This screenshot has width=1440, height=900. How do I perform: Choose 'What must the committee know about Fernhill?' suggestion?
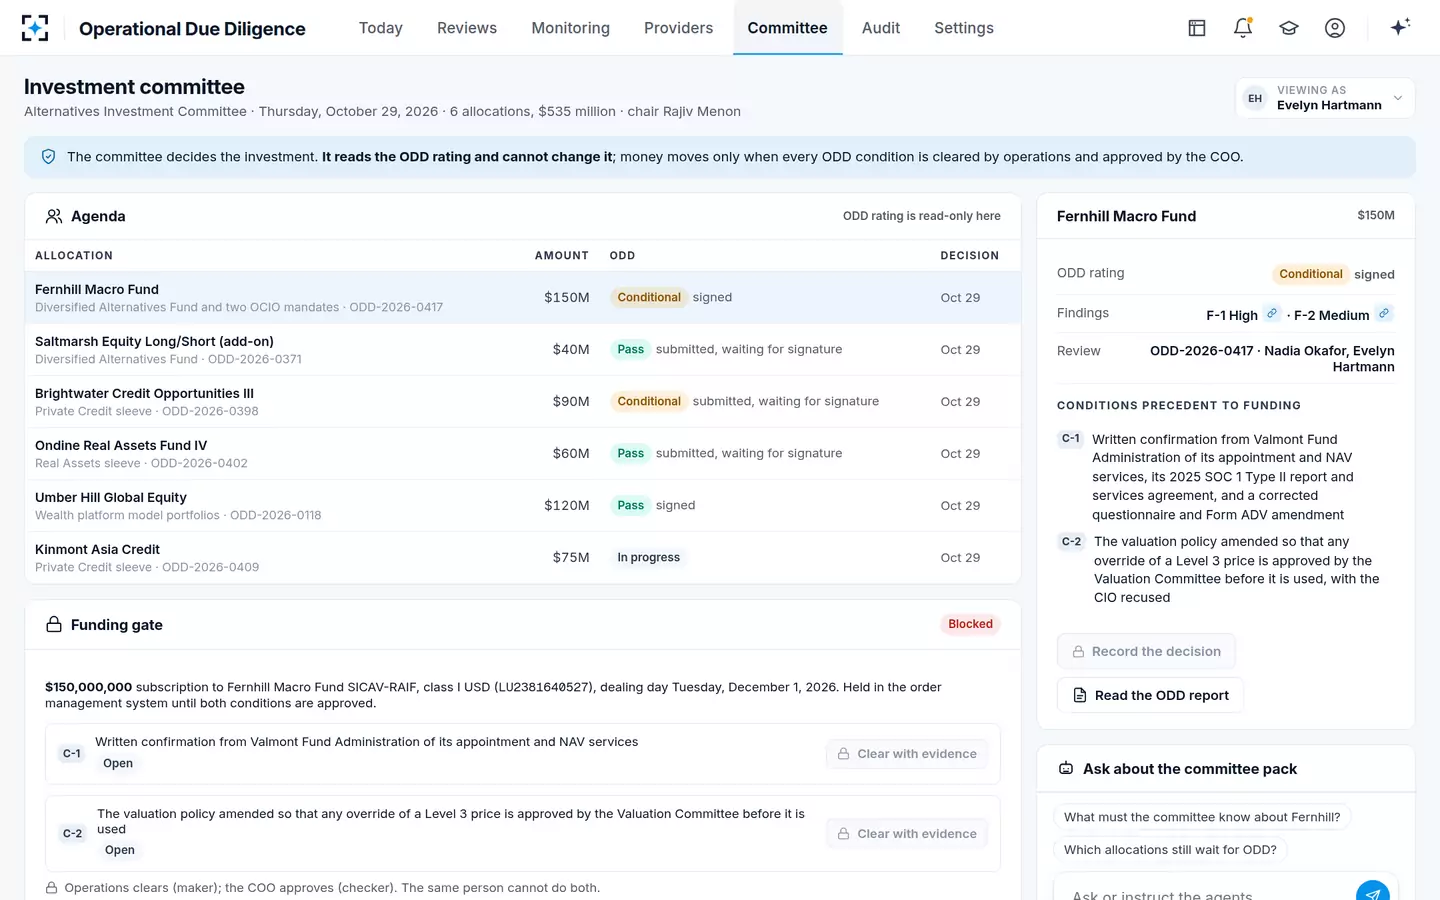click(1202, 817)
